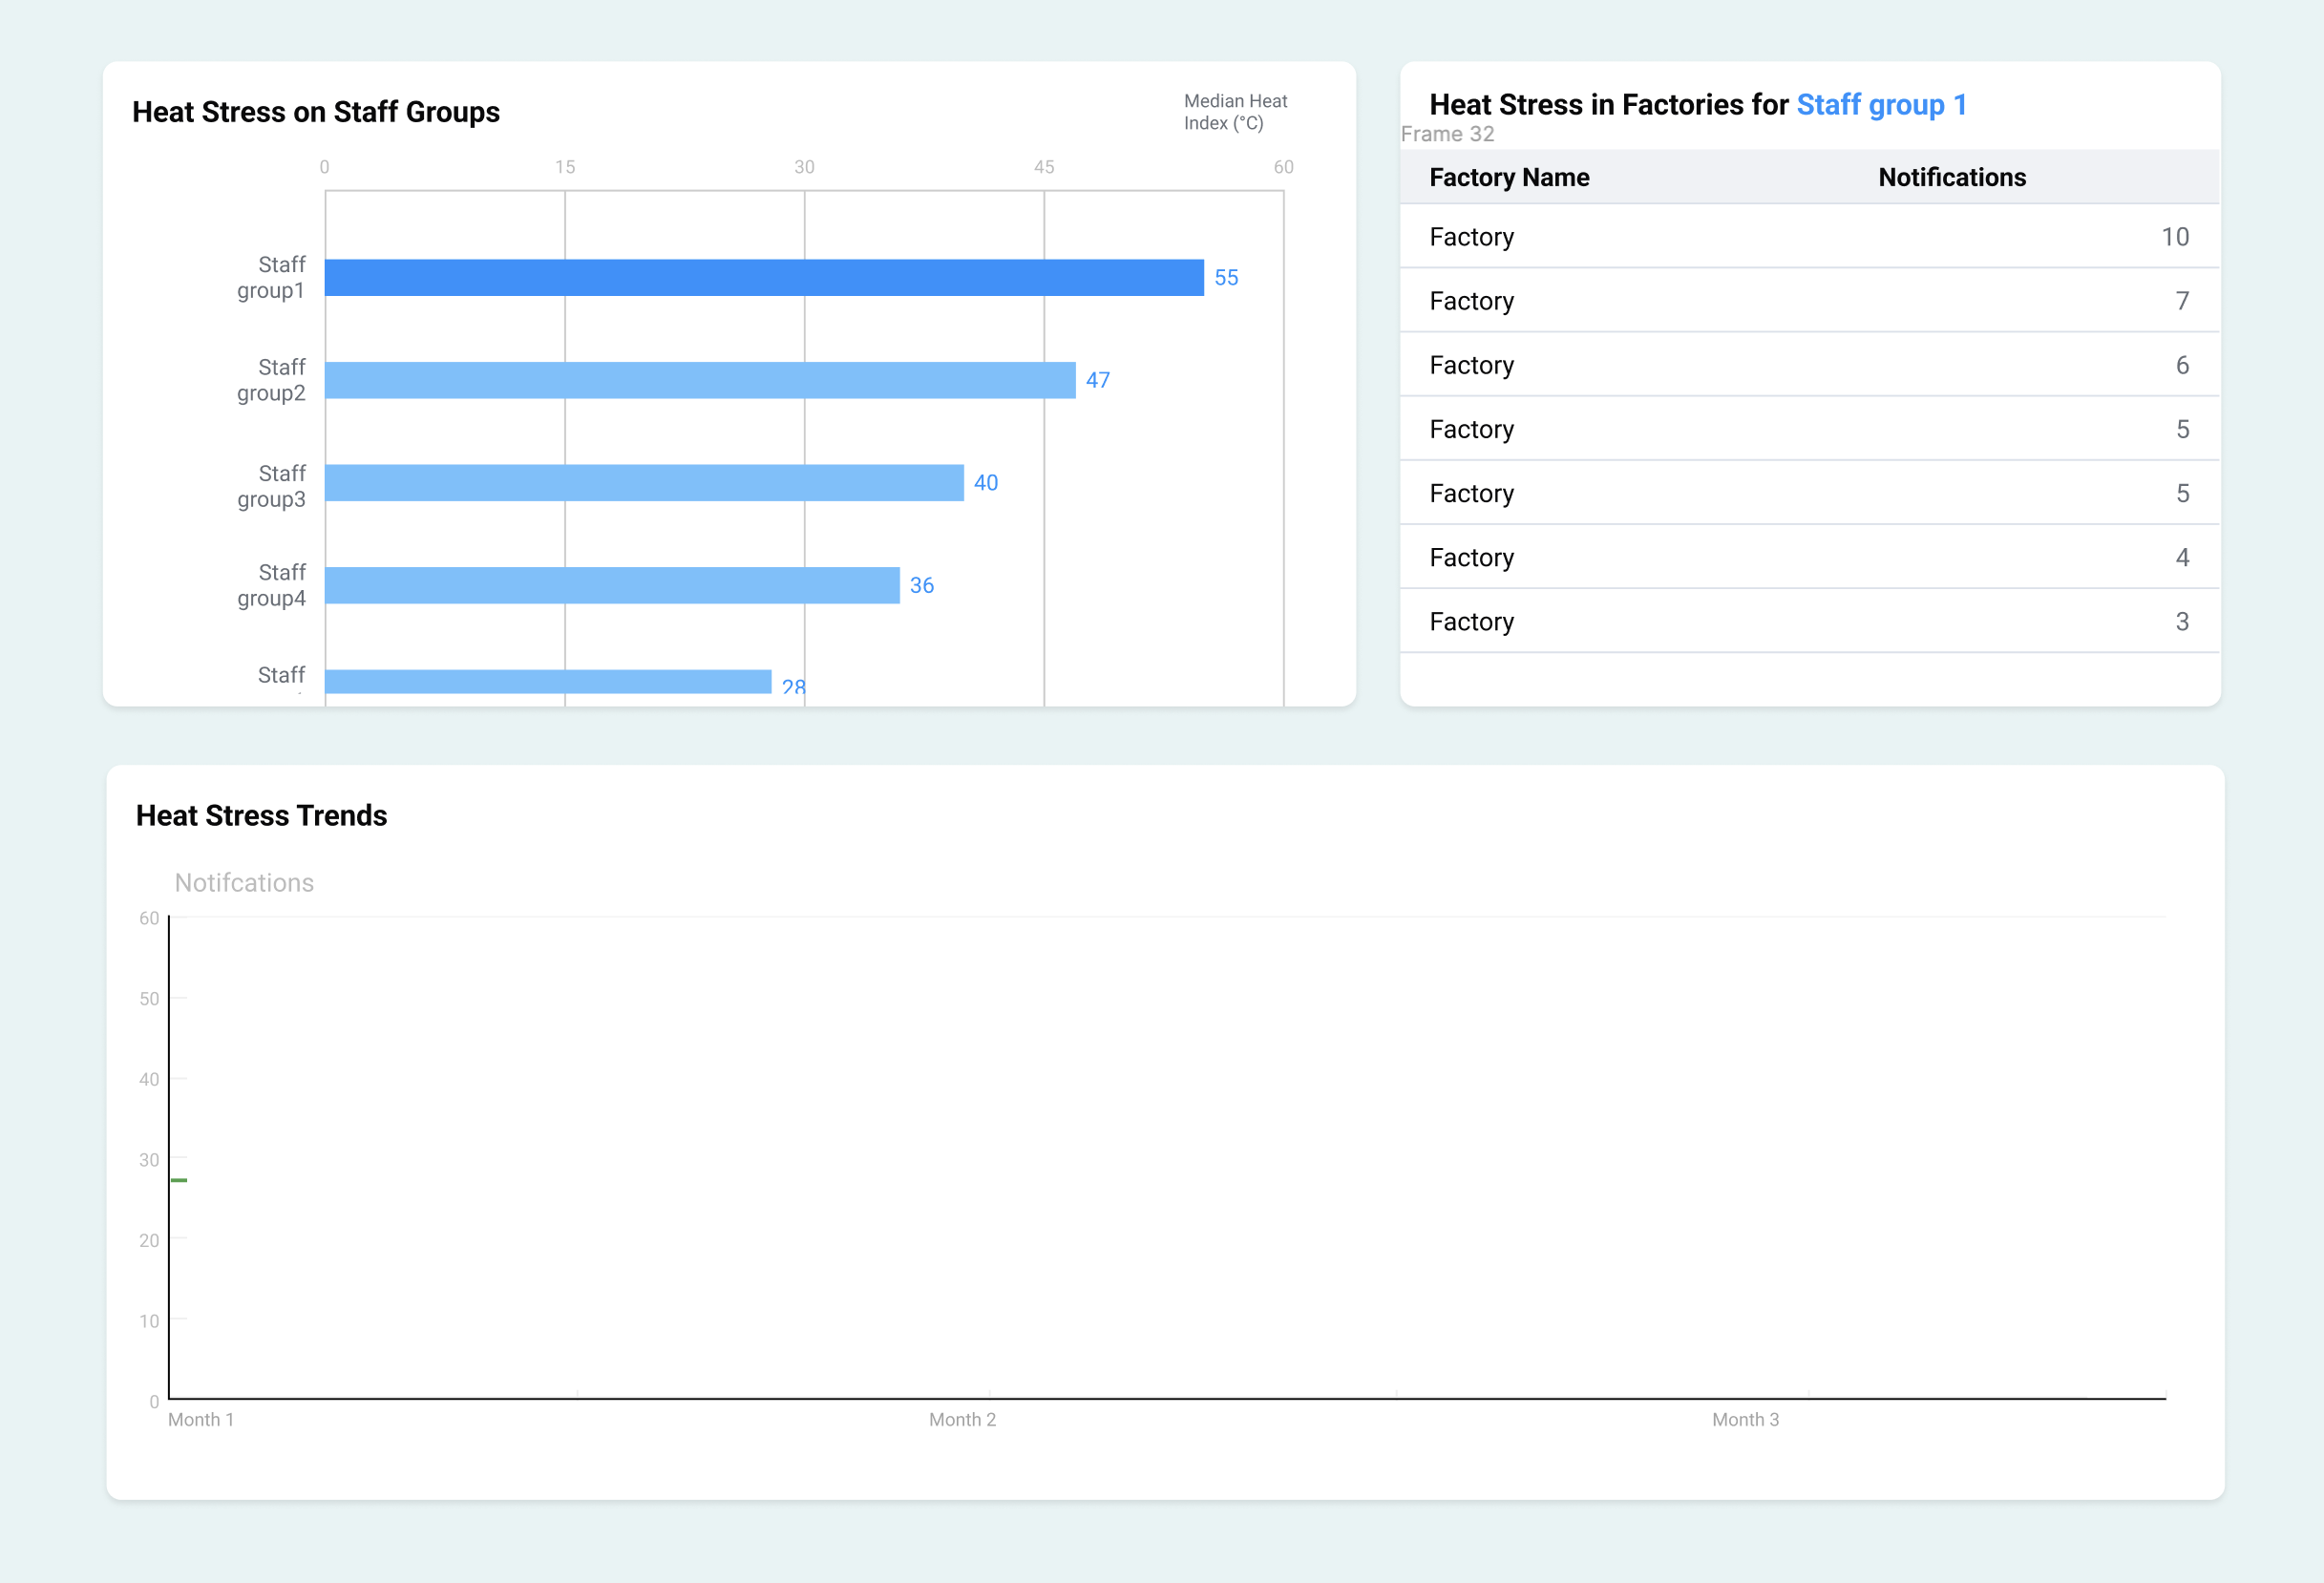Viewport: 2324px width, 1583px height.
Task: Click the 'Staff group4' axis label
Action: [271, 585]
